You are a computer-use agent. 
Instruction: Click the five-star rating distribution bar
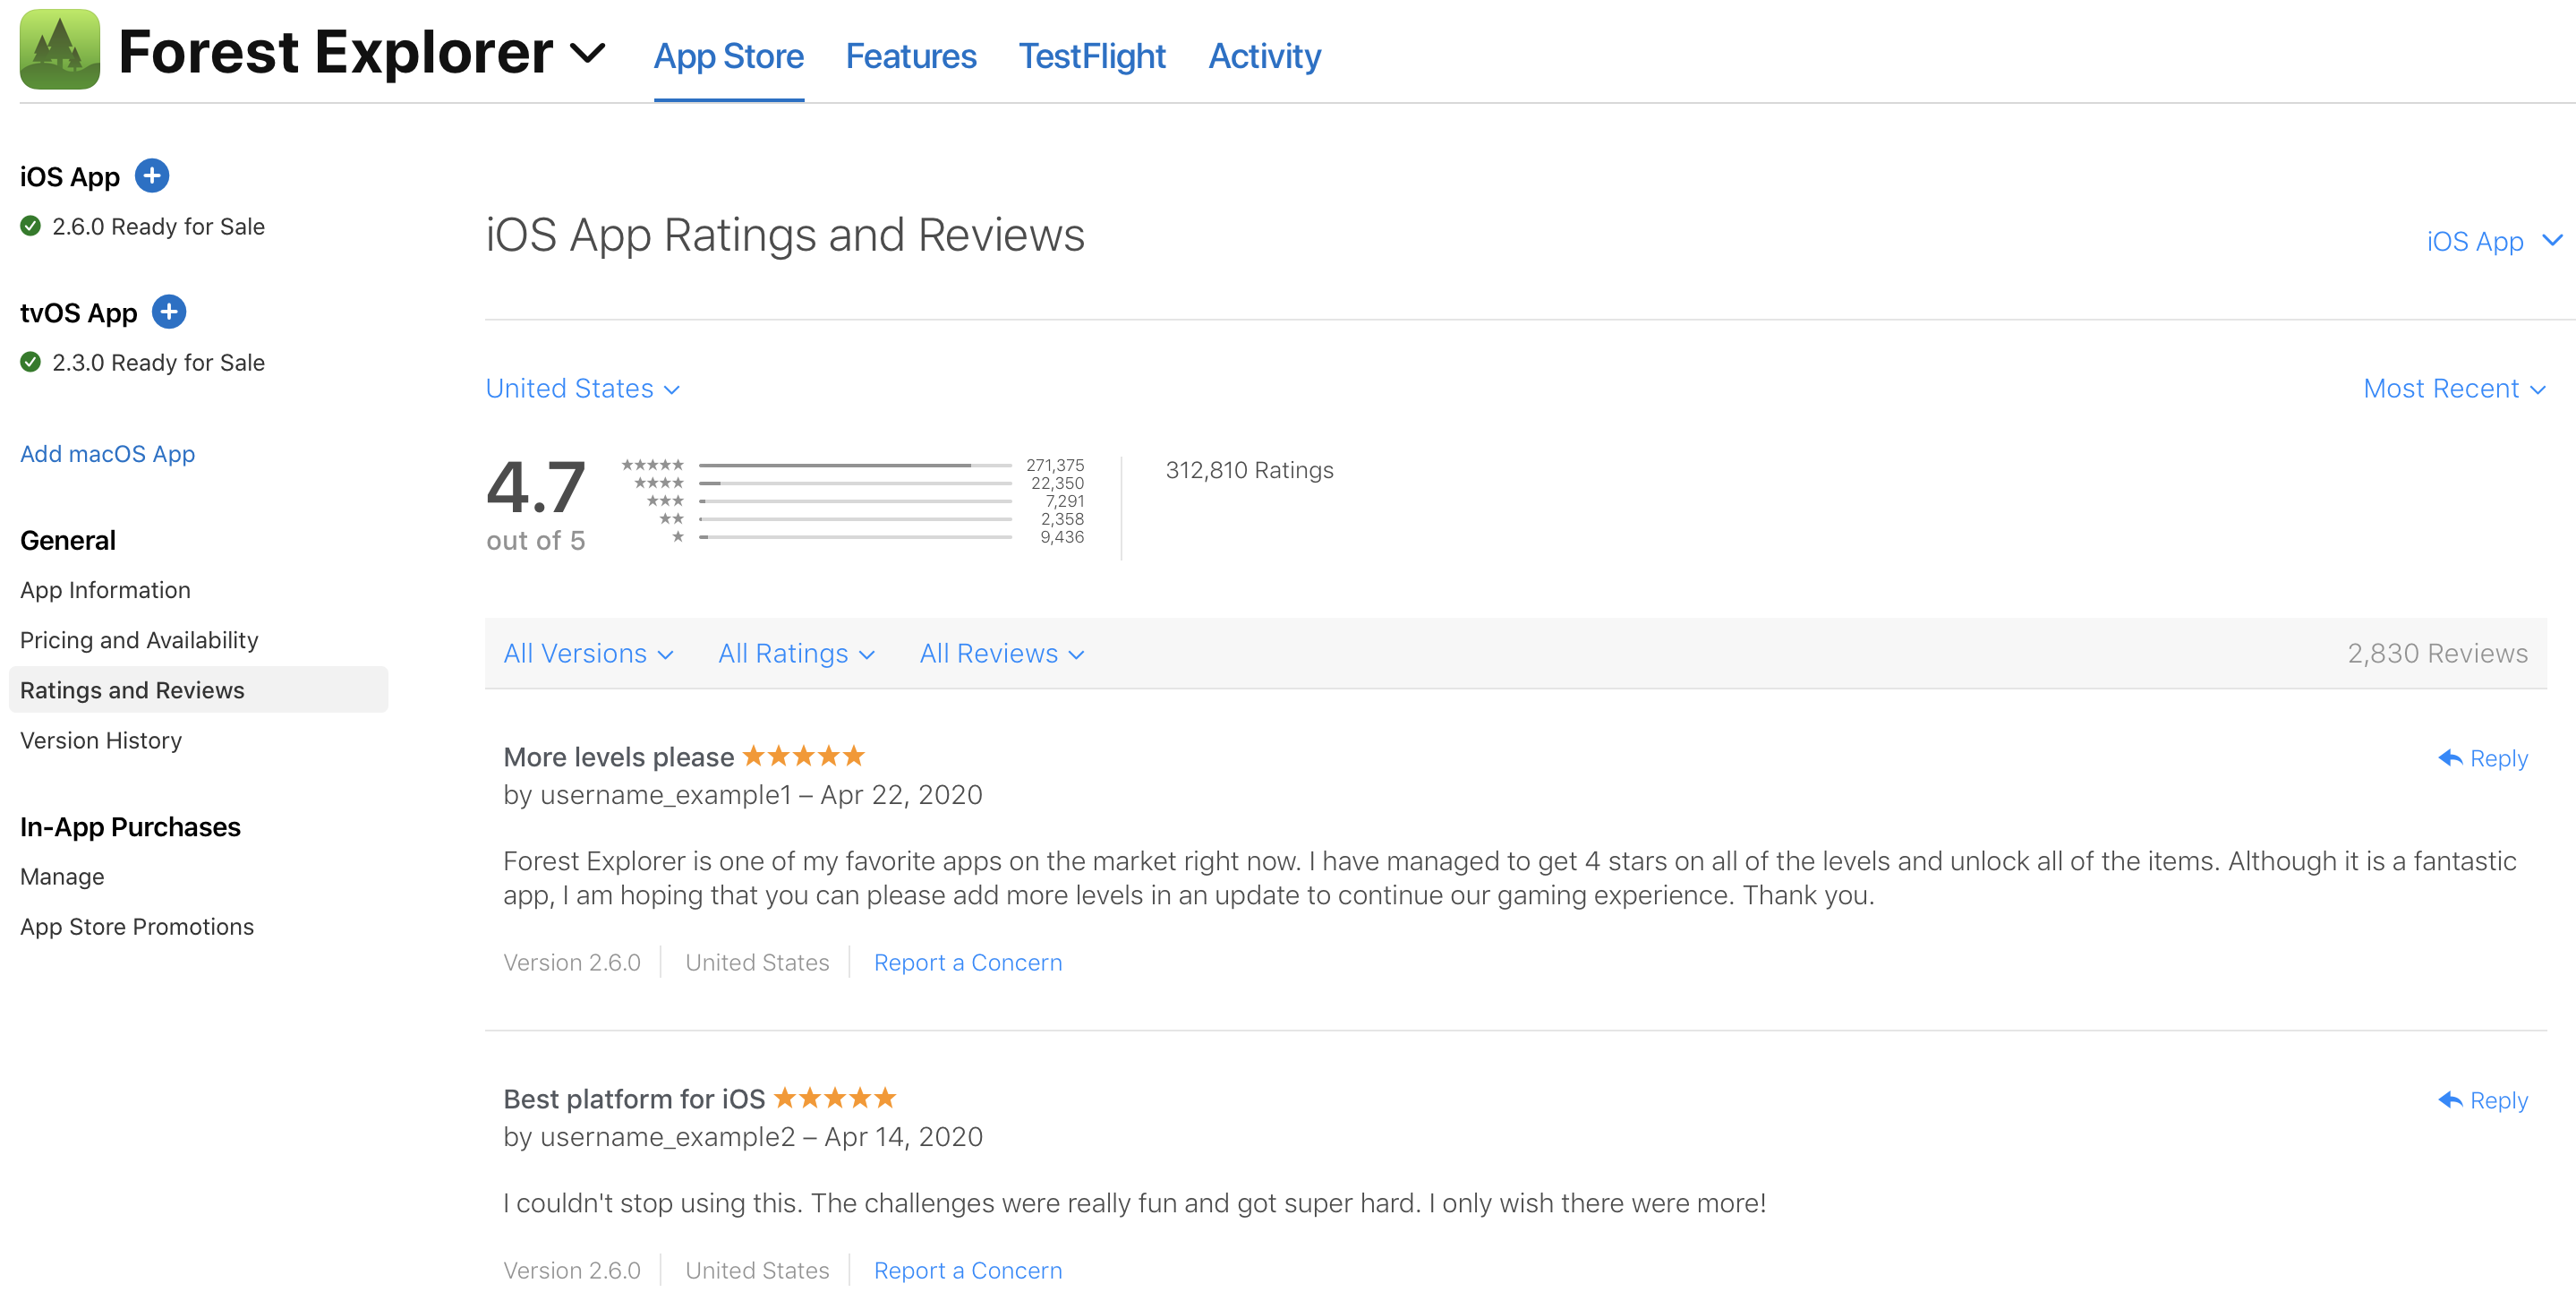[855, 465]
